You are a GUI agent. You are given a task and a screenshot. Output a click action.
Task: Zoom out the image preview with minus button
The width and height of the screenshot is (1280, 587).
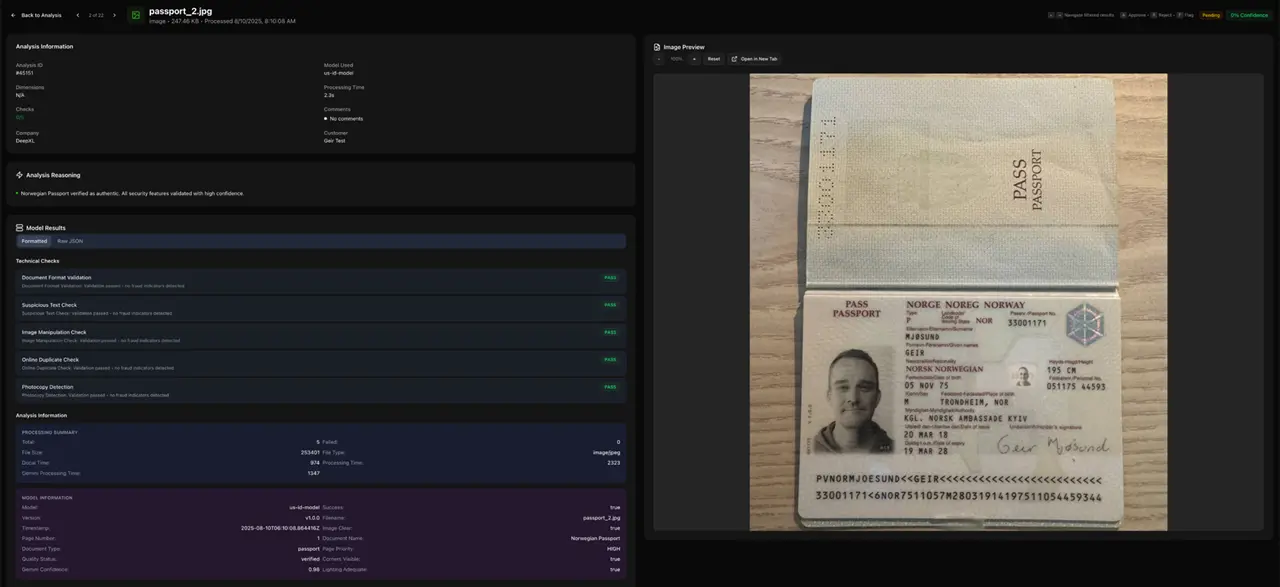click(659, 59)
